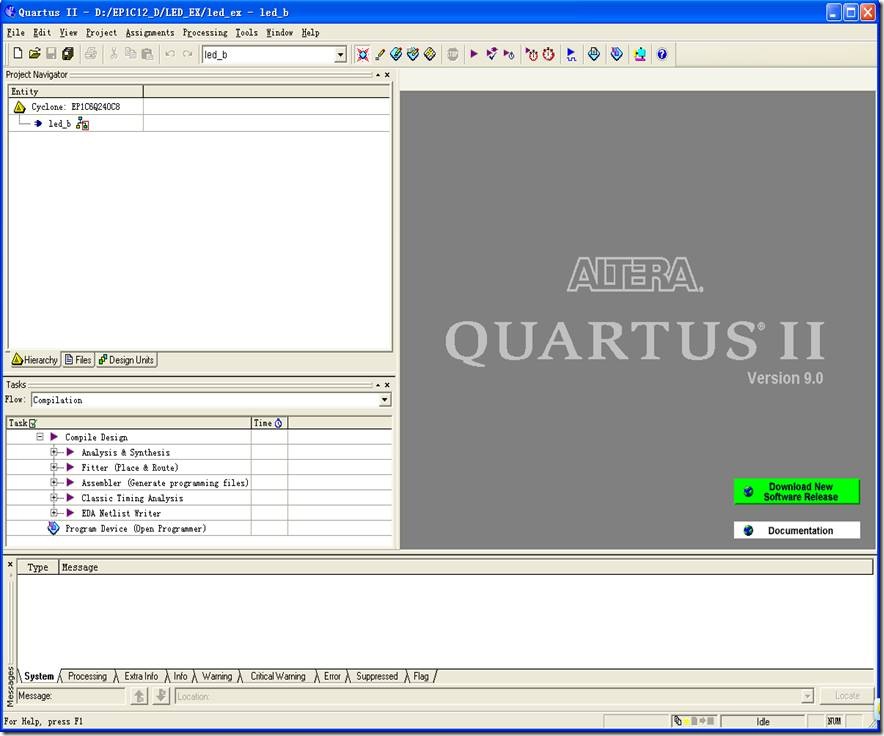The height and width of the screenshot is (736, 884).
Task: Open the Flow Compilation dropdown
Action: pyautogui.click(x=385, y=400)
